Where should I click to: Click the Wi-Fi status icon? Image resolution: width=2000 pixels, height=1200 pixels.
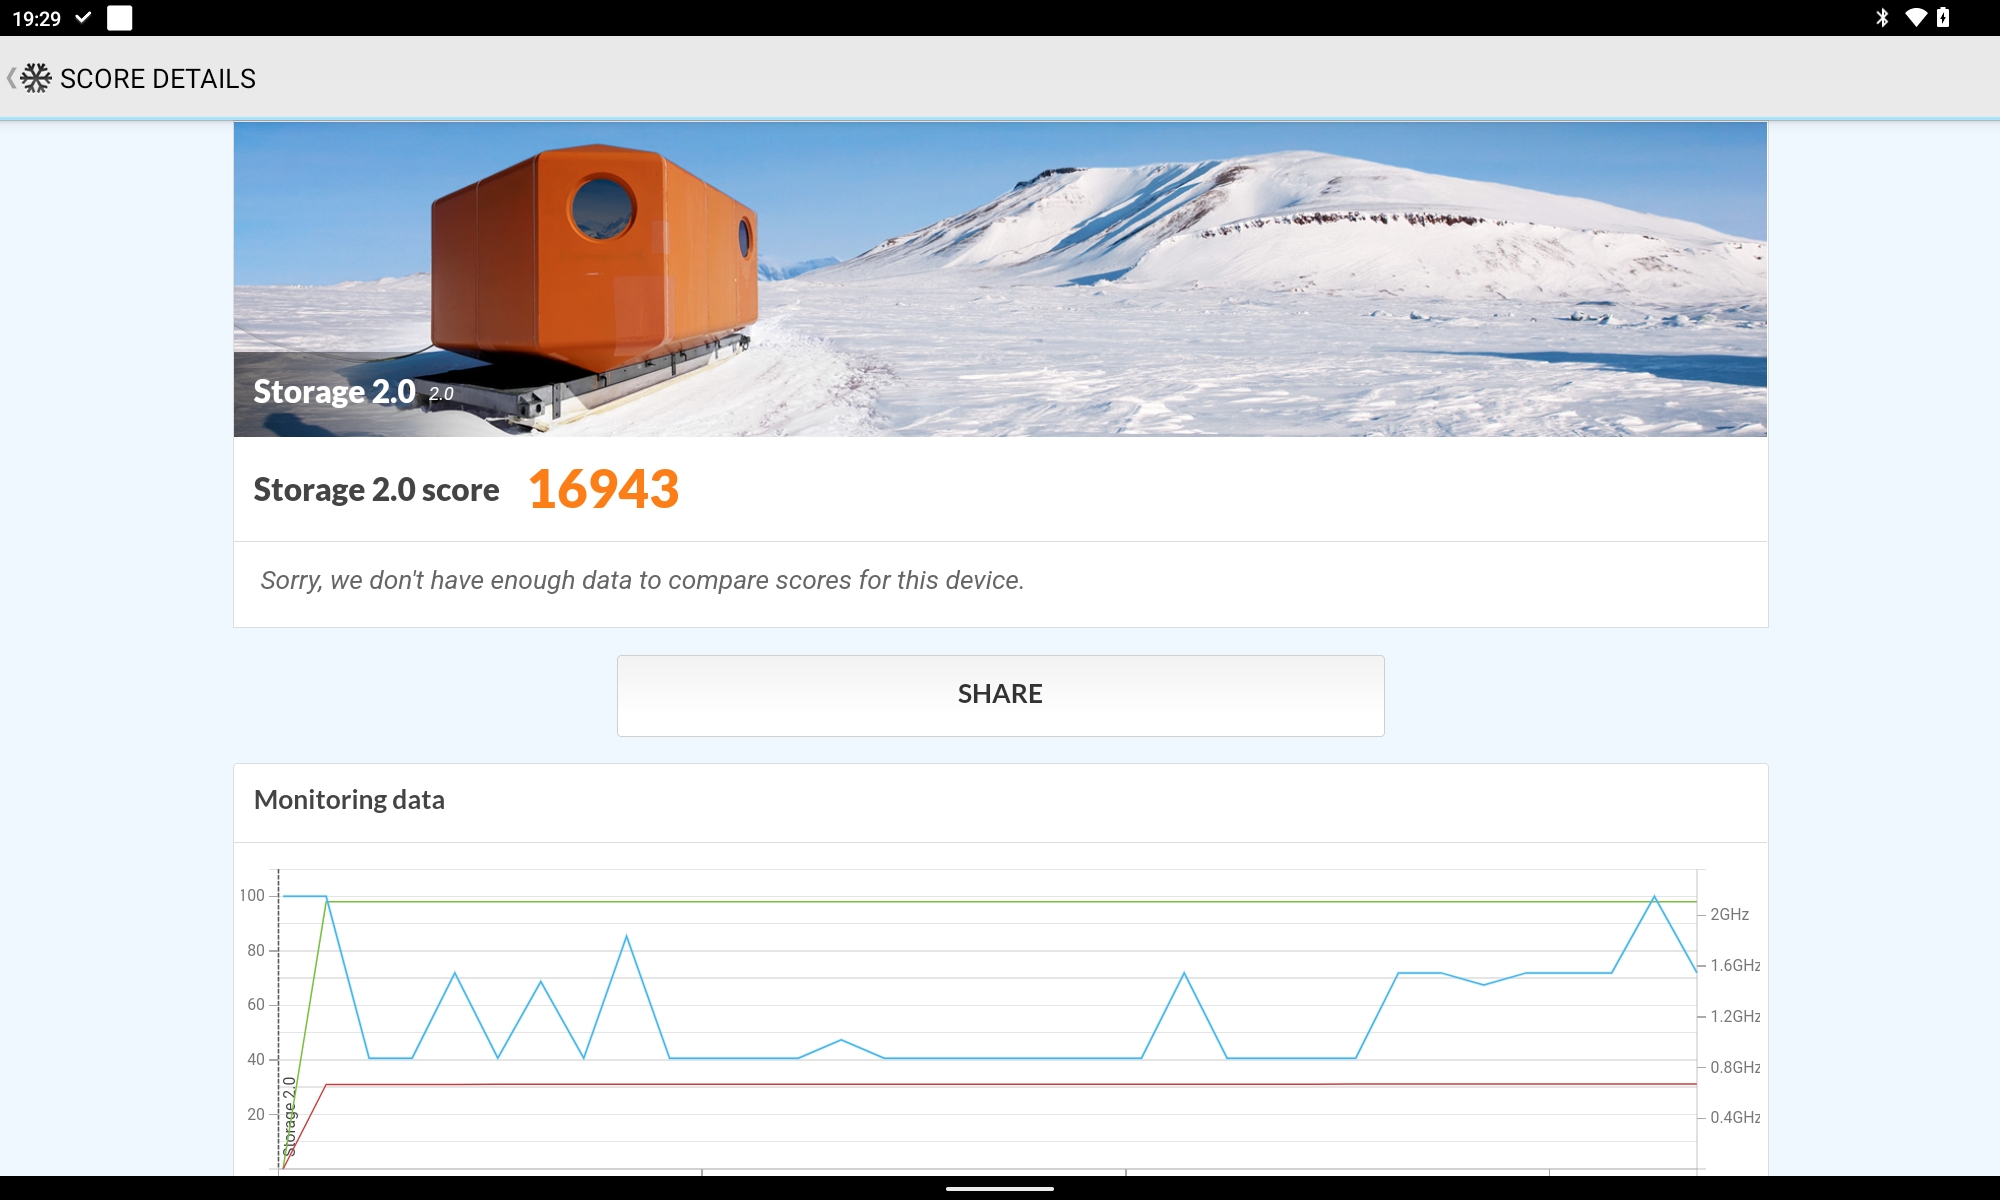click(1915, 17)
